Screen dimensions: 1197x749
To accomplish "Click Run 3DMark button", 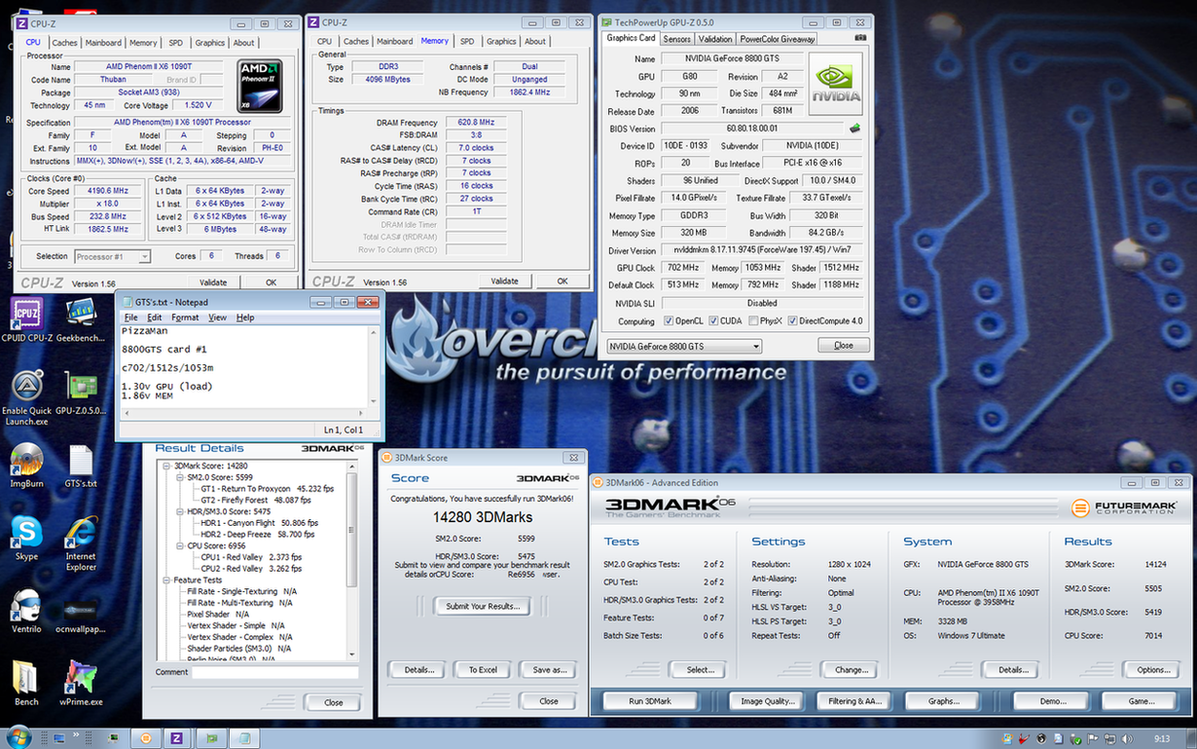I will pos(650,701).
